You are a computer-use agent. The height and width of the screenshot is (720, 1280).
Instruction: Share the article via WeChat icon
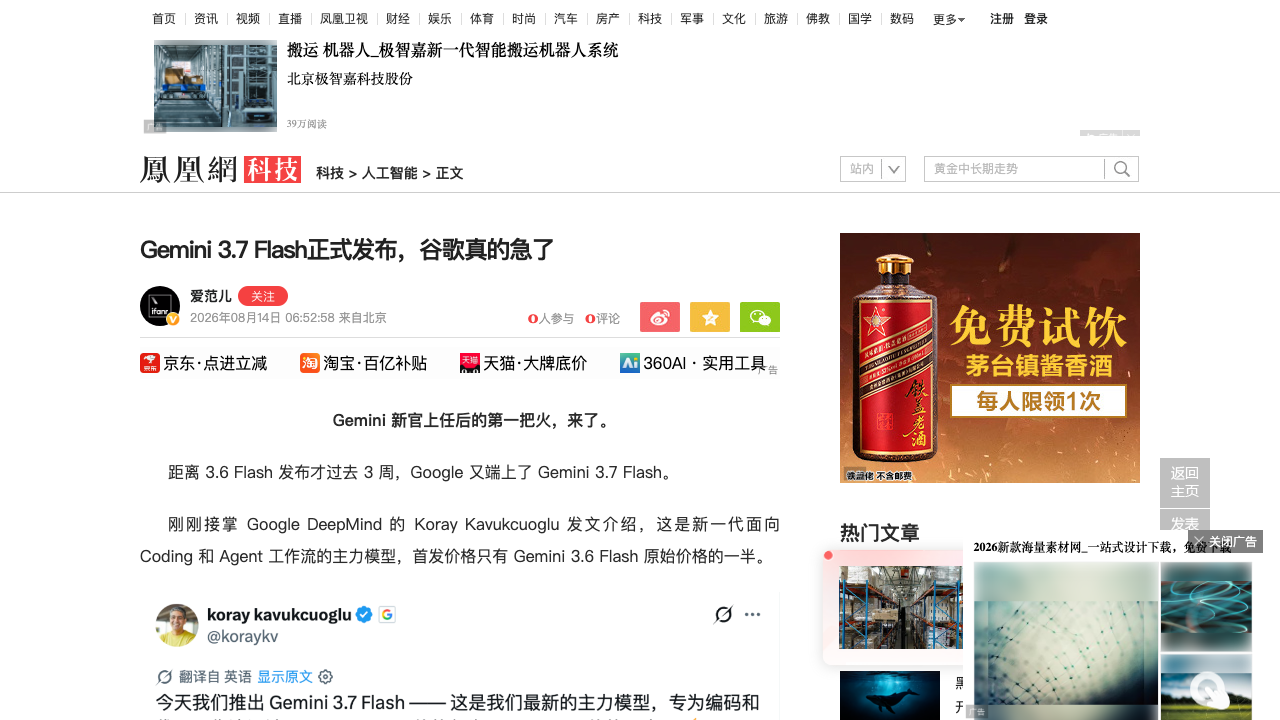760,317
